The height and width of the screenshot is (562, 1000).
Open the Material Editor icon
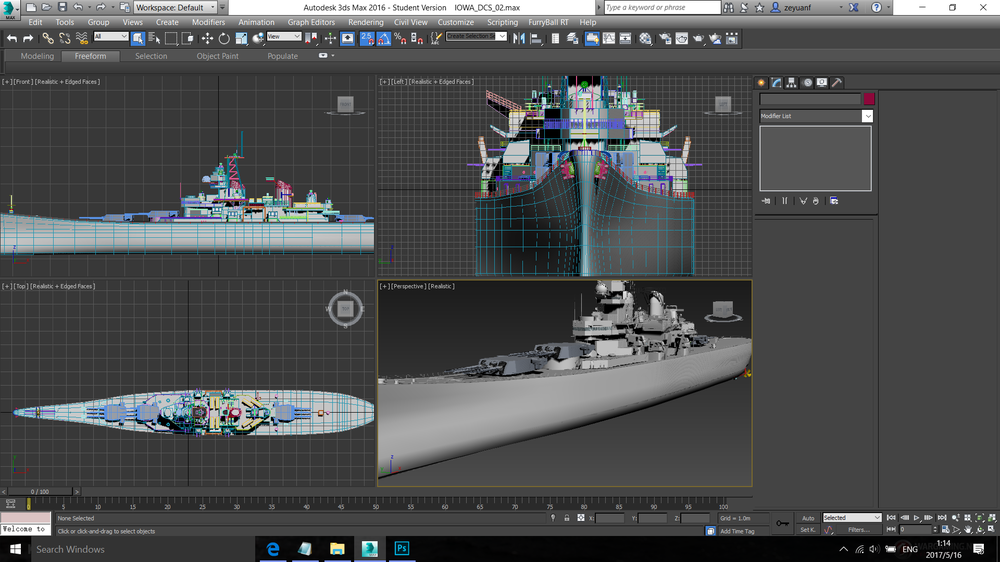[645, 38]
